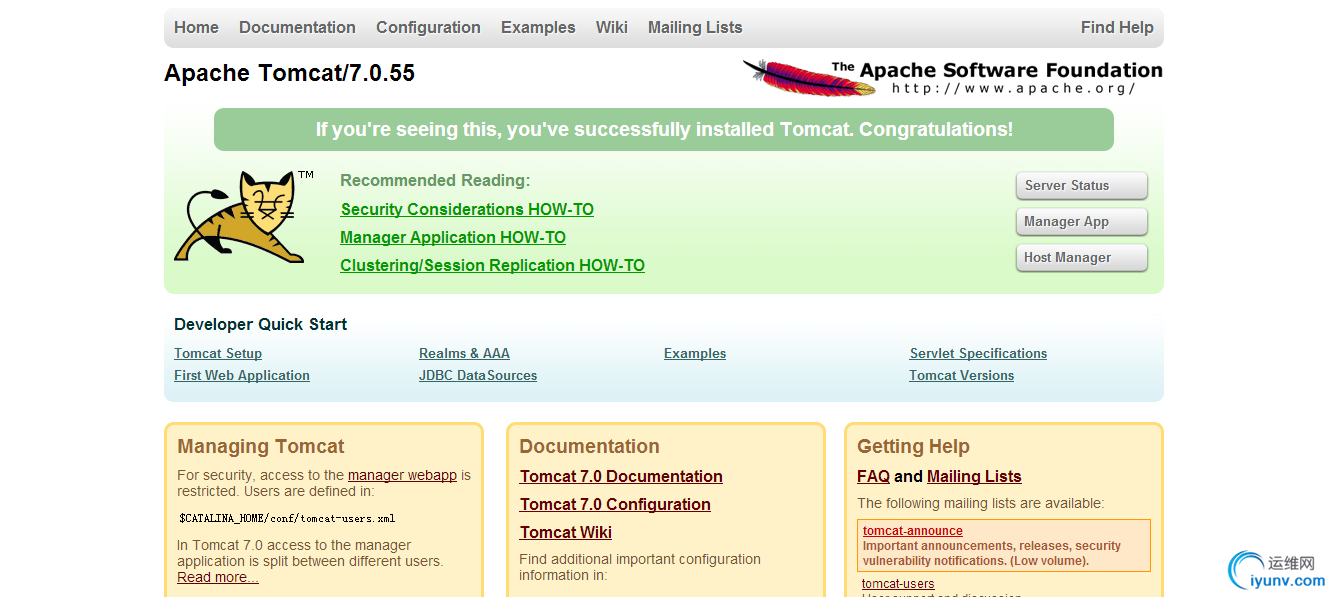Open Tomcat 7.0 Configuration link
This screenshot has width=1331, height=597.
coord(615,504)
